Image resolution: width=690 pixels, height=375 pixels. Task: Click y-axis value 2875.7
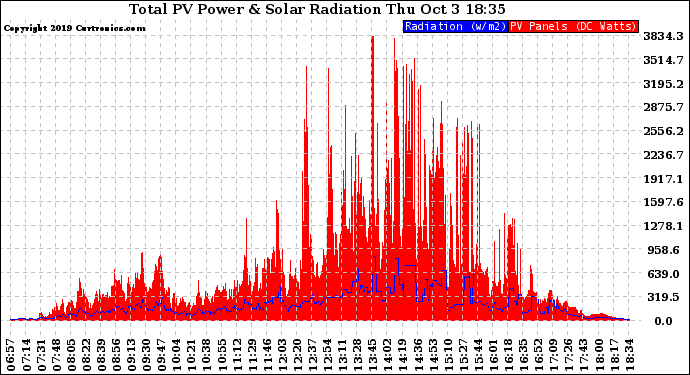pos(663,107)
